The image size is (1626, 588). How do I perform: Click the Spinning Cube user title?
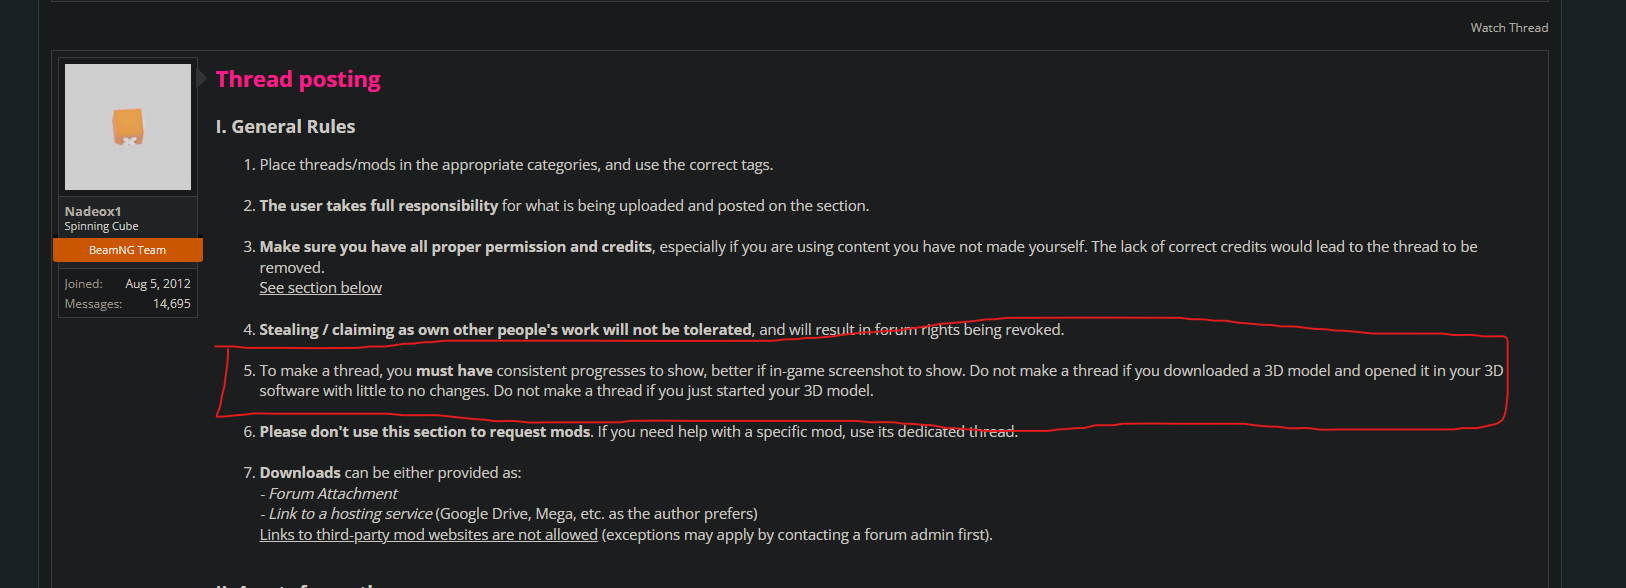pyautogui.click(x=101, y=227)
